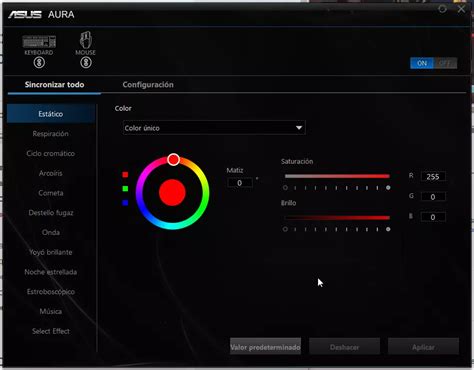Pick the blue preset swatch
This screenshot has height=370, width=474.
tap(125, 203)
